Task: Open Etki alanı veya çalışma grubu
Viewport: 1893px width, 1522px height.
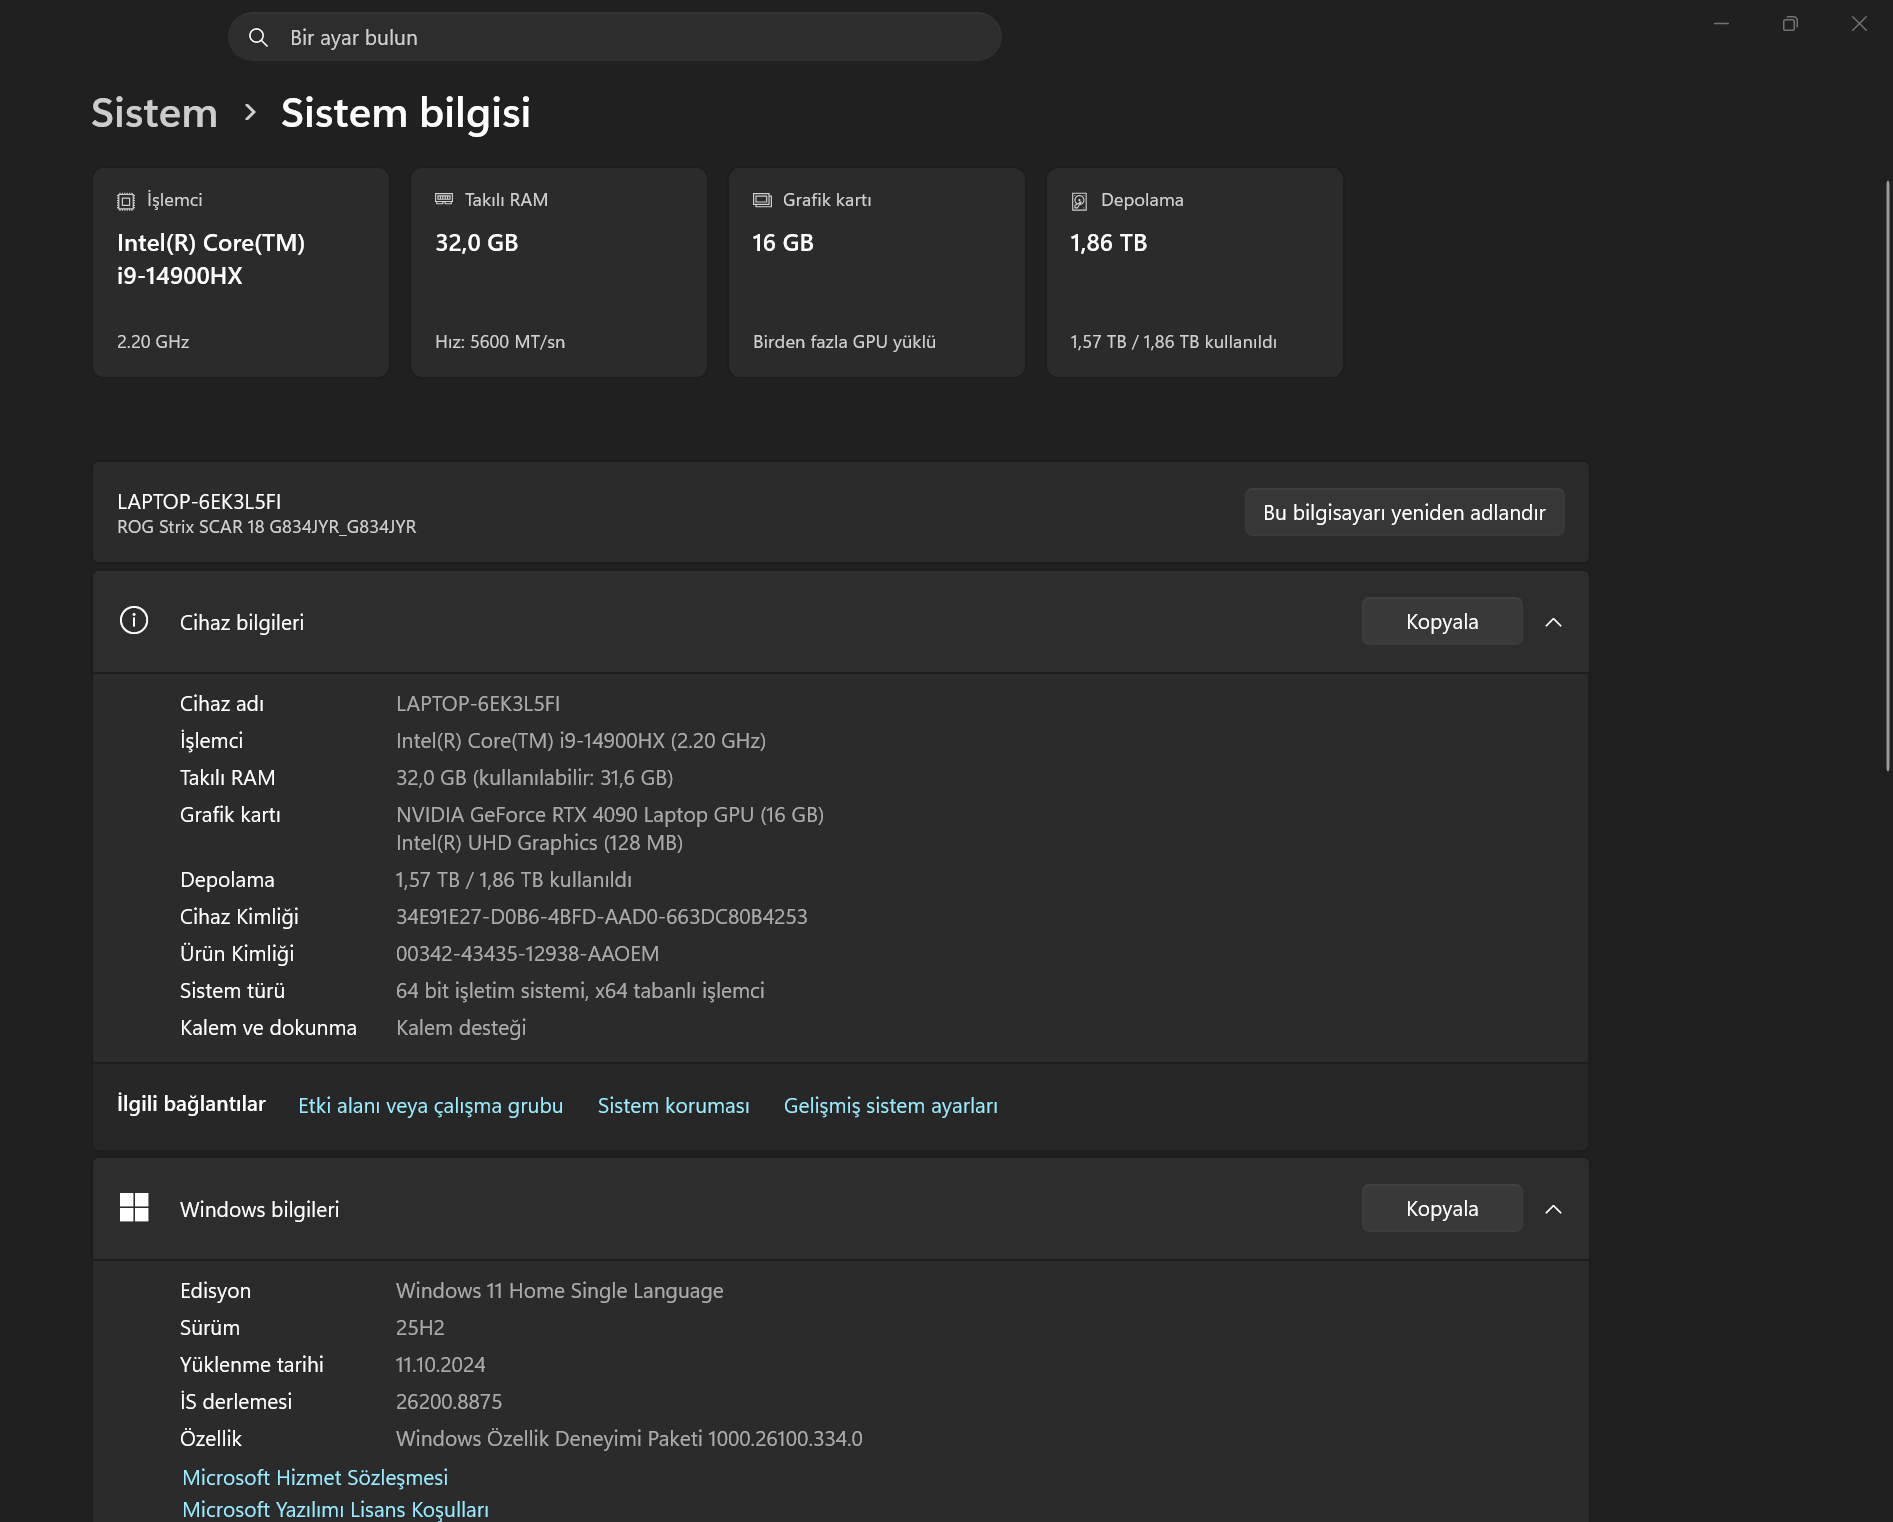Action: [x=430, y=1106]
